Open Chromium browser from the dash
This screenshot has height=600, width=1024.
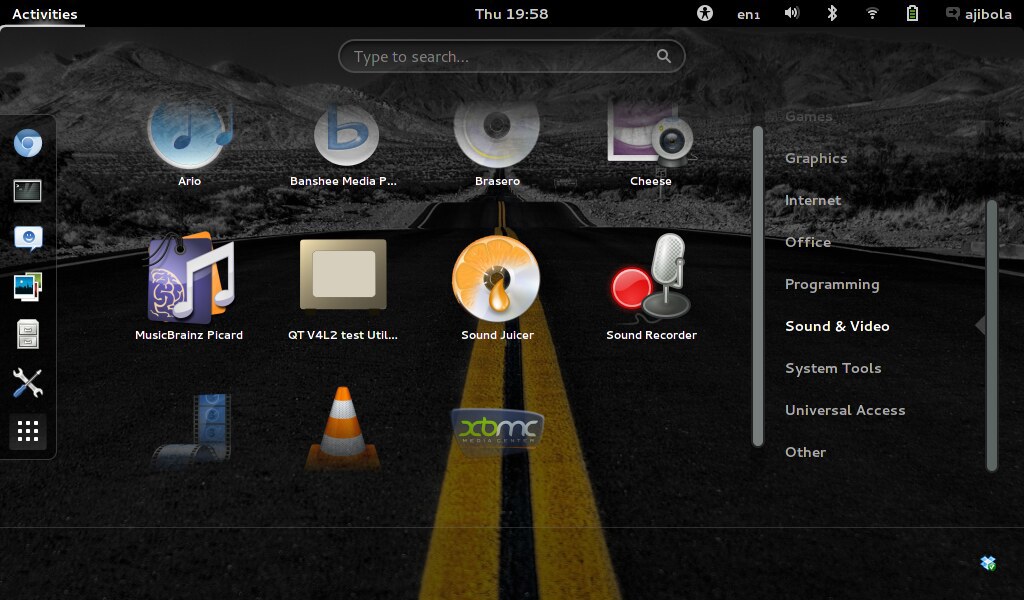tap(28, 144)
